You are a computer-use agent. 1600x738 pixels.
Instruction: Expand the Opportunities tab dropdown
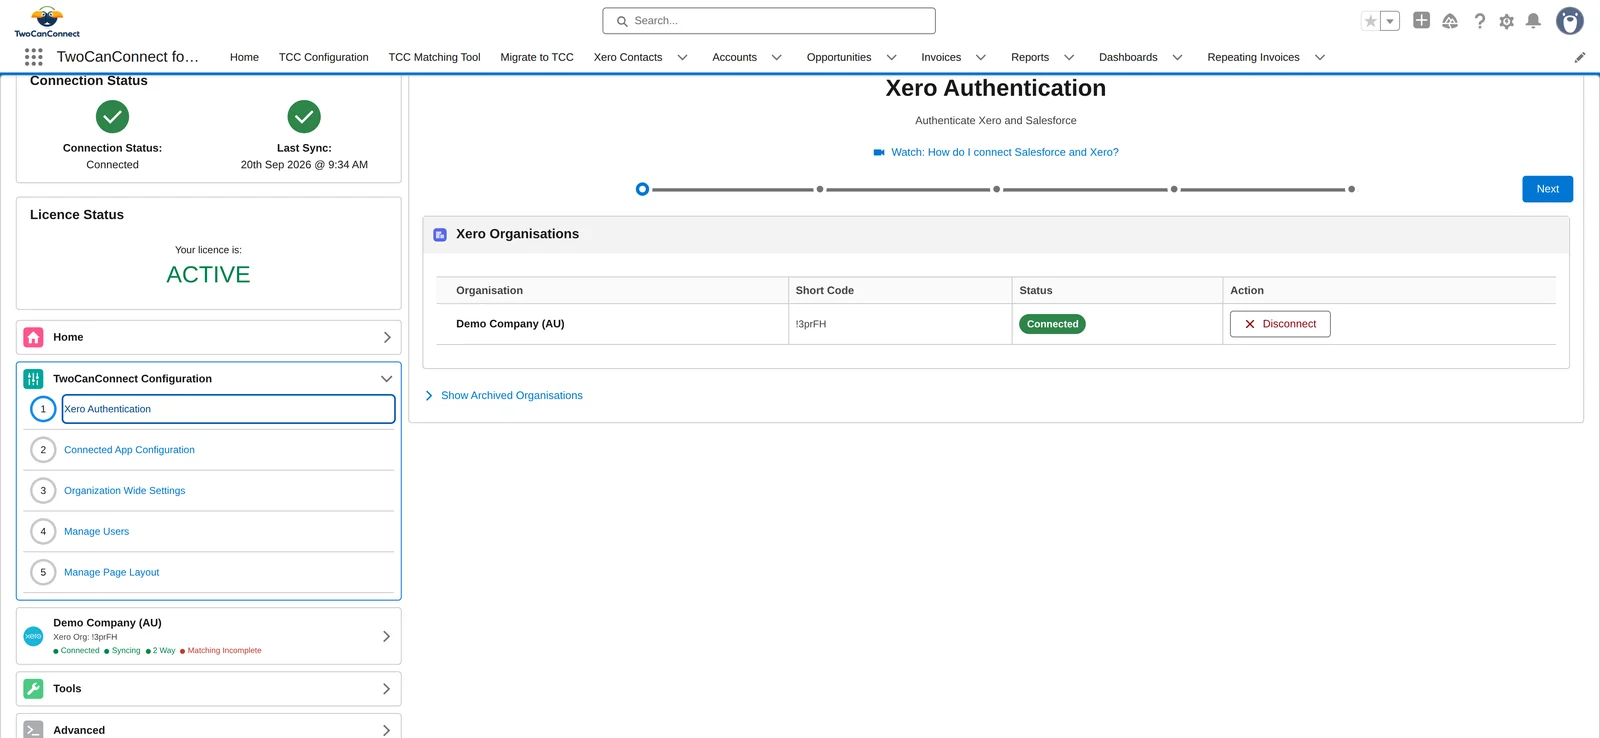click(892, 58)
